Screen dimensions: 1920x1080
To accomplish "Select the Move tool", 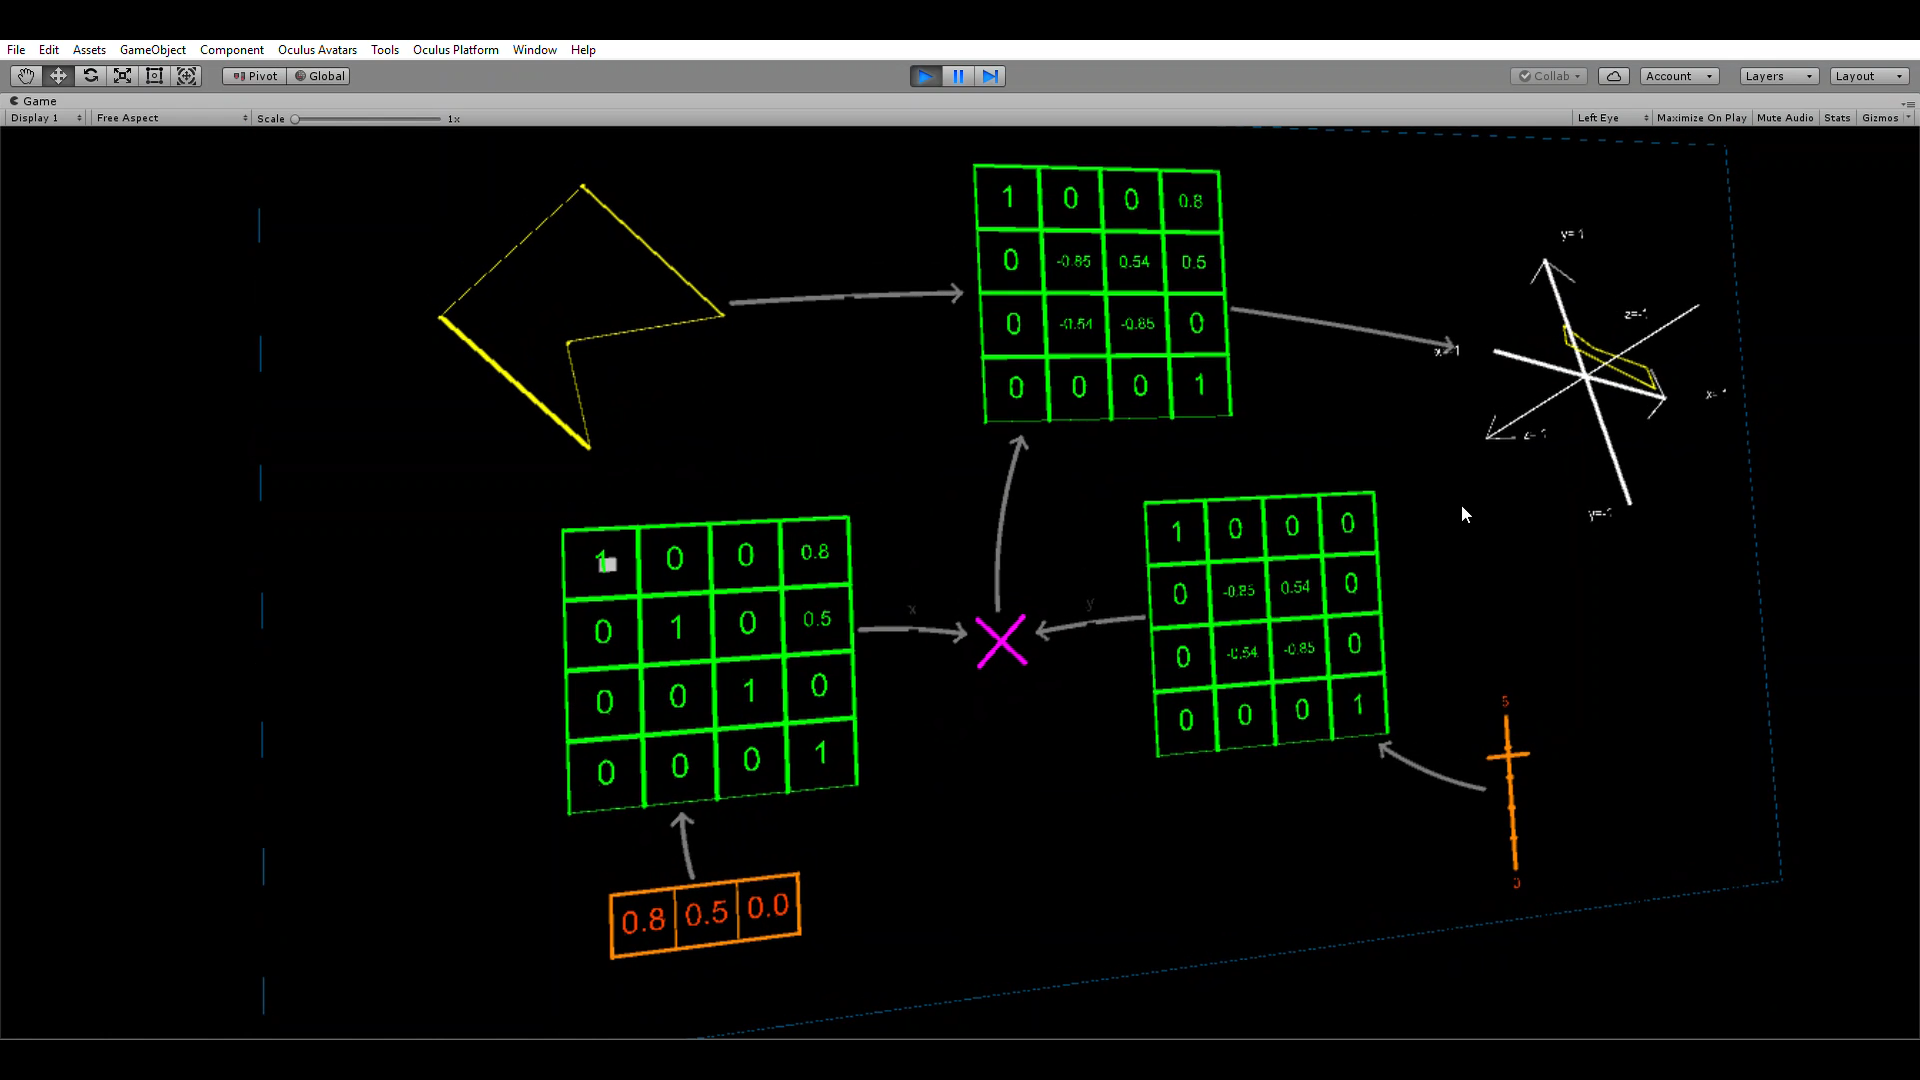I will click(x=58, y=76).
